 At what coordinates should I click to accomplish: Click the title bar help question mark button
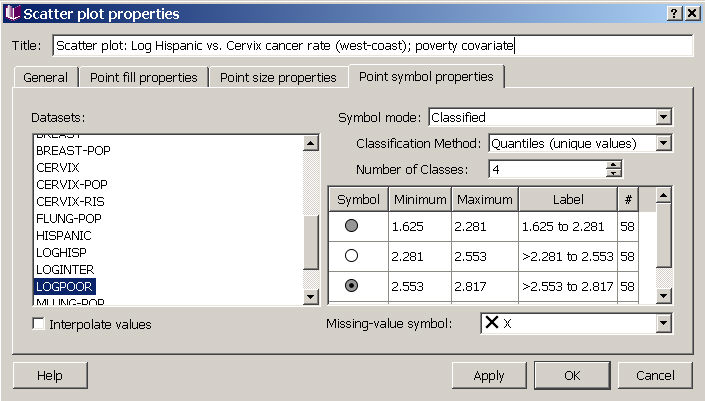[674, 13]
